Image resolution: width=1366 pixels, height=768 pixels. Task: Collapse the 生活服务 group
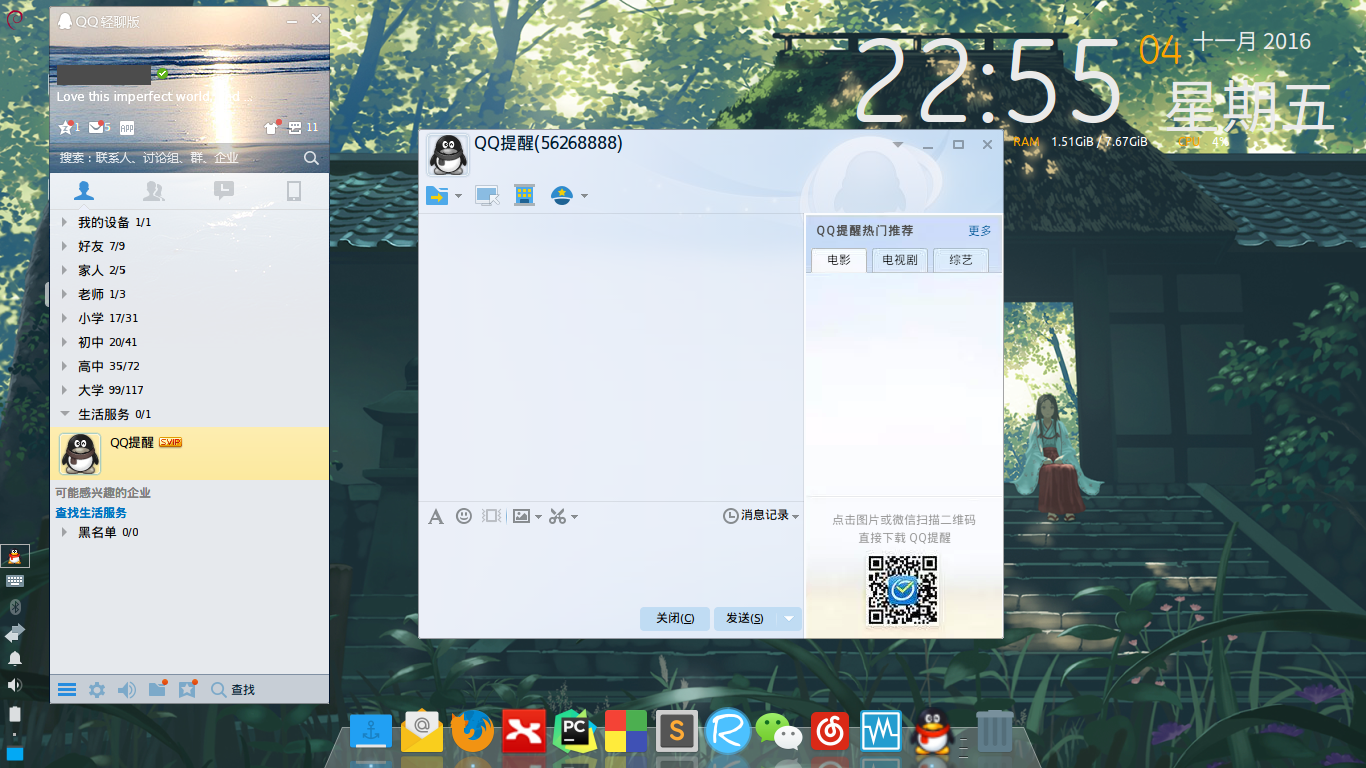coord(65,414)
